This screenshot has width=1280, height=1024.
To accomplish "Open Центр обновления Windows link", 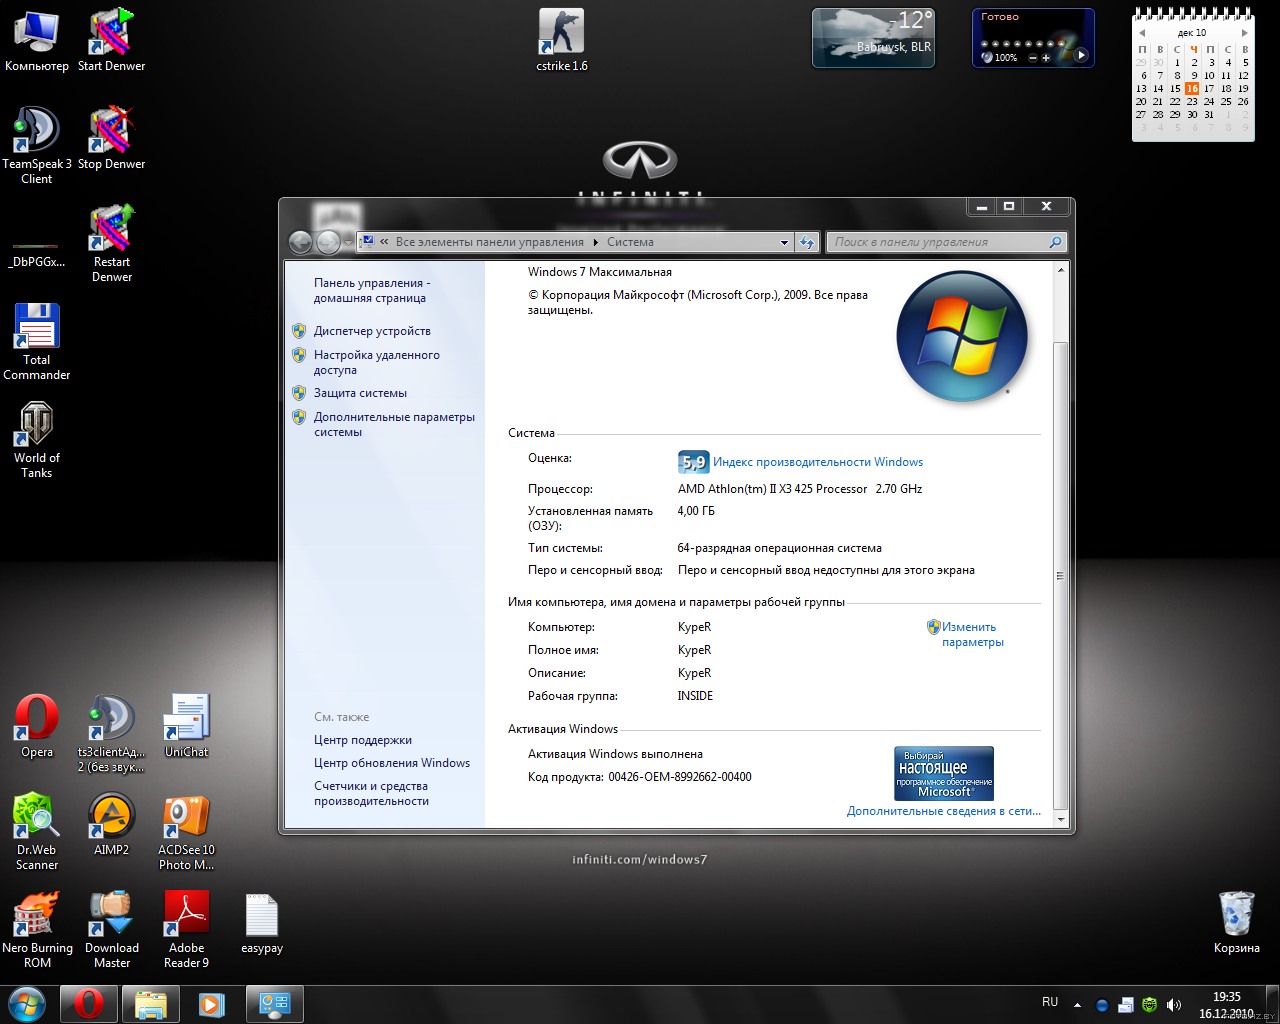I will click(392, 763).
